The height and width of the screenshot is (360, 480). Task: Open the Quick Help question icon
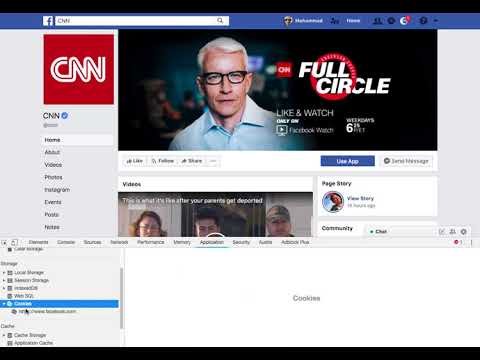coord(423,21)
